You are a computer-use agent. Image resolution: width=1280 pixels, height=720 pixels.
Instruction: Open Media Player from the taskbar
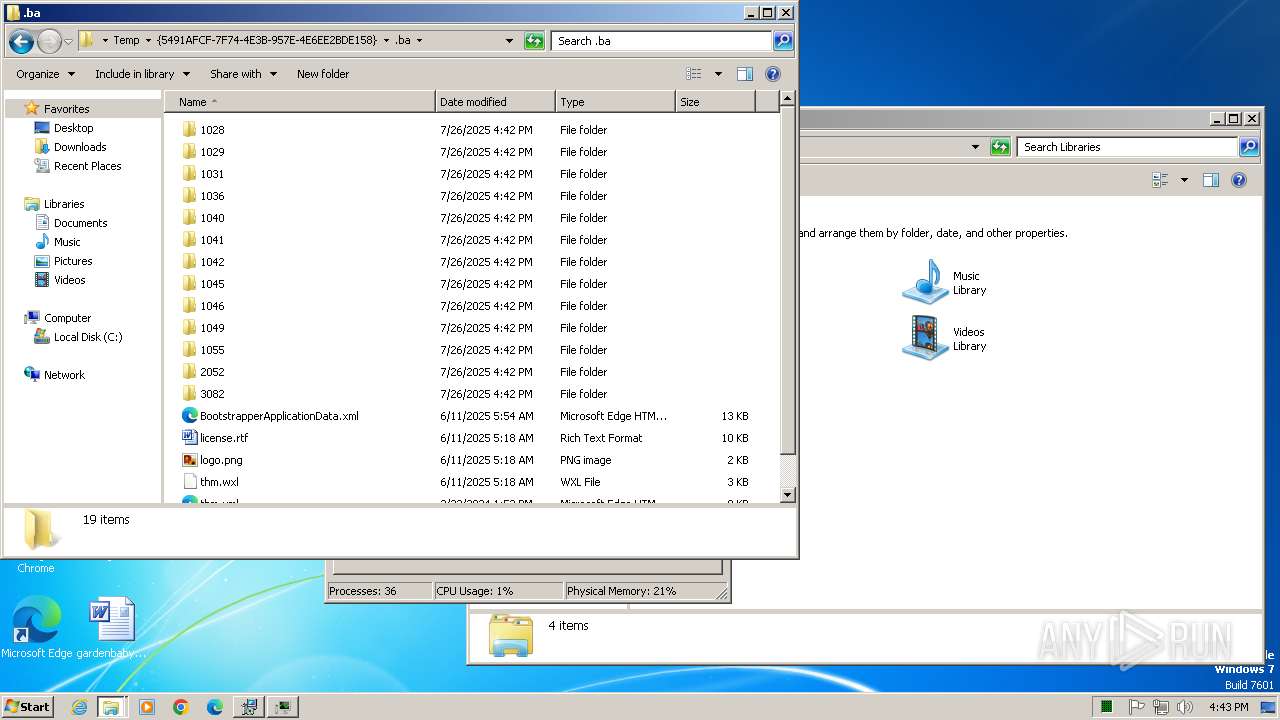(x=147, y=707)
